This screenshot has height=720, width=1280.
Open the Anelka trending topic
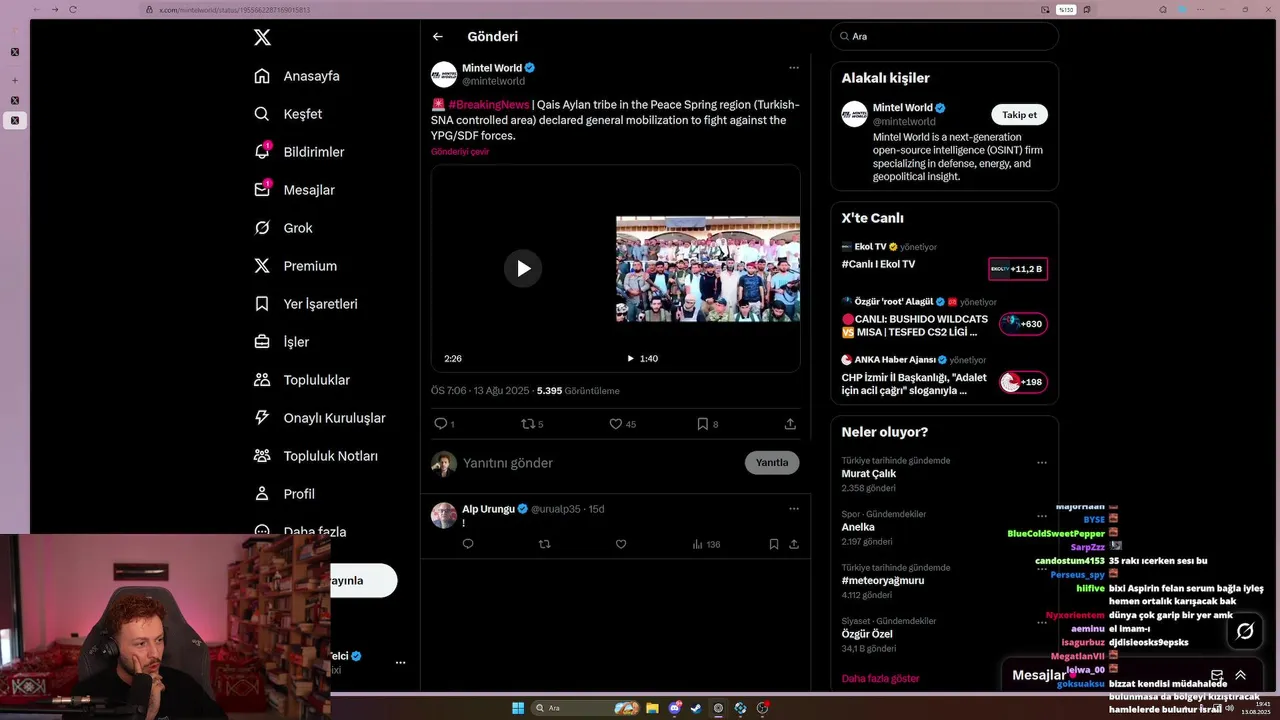coord(858,527)
